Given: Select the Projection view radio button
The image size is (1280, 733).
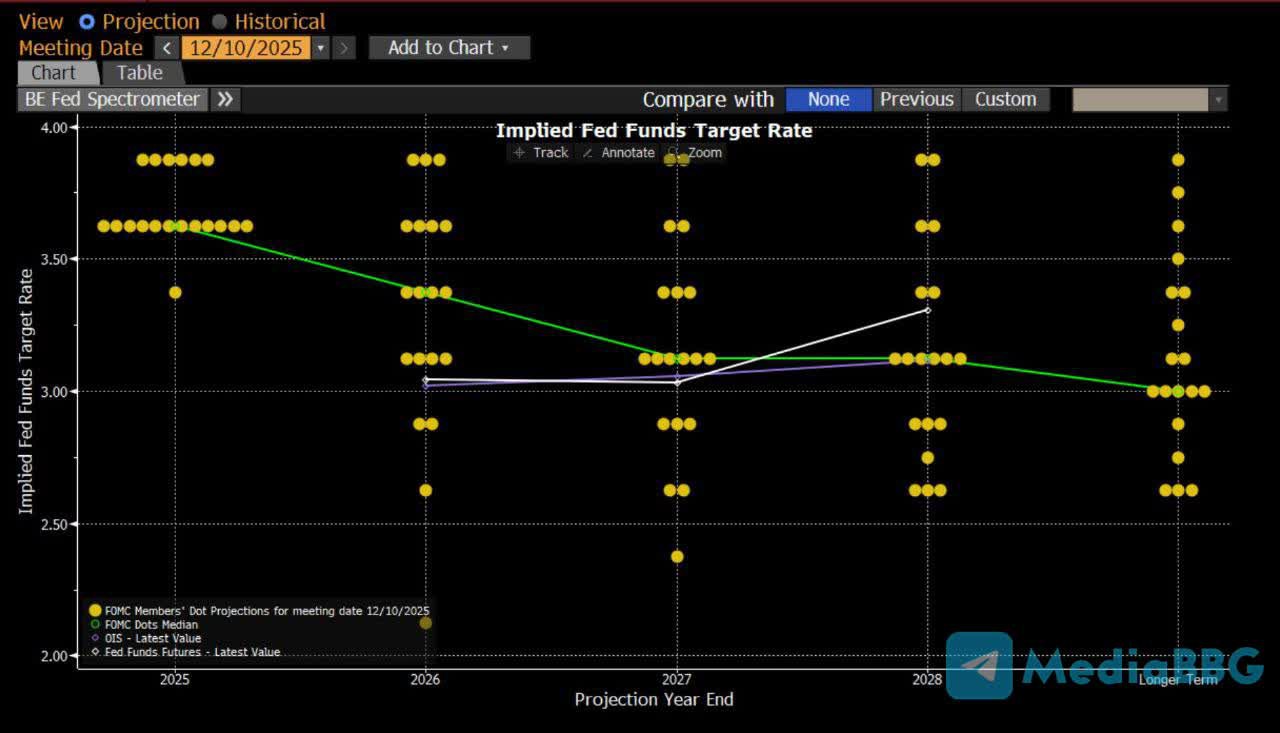Looking at the screenshot, I should pos(87,22).
